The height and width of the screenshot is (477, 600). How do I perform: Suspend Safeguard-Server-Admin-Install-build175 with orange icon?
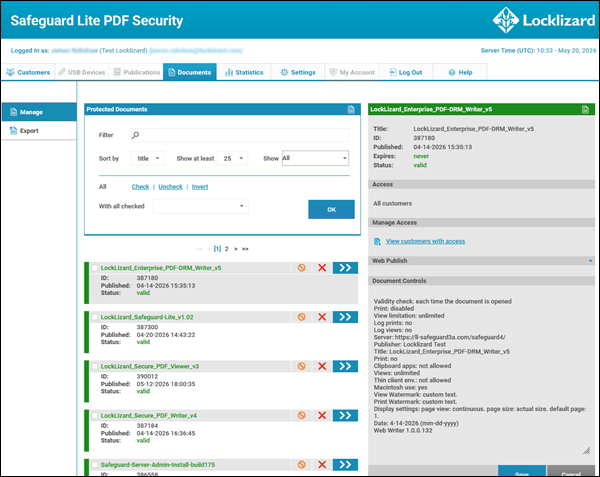point(302,465)
